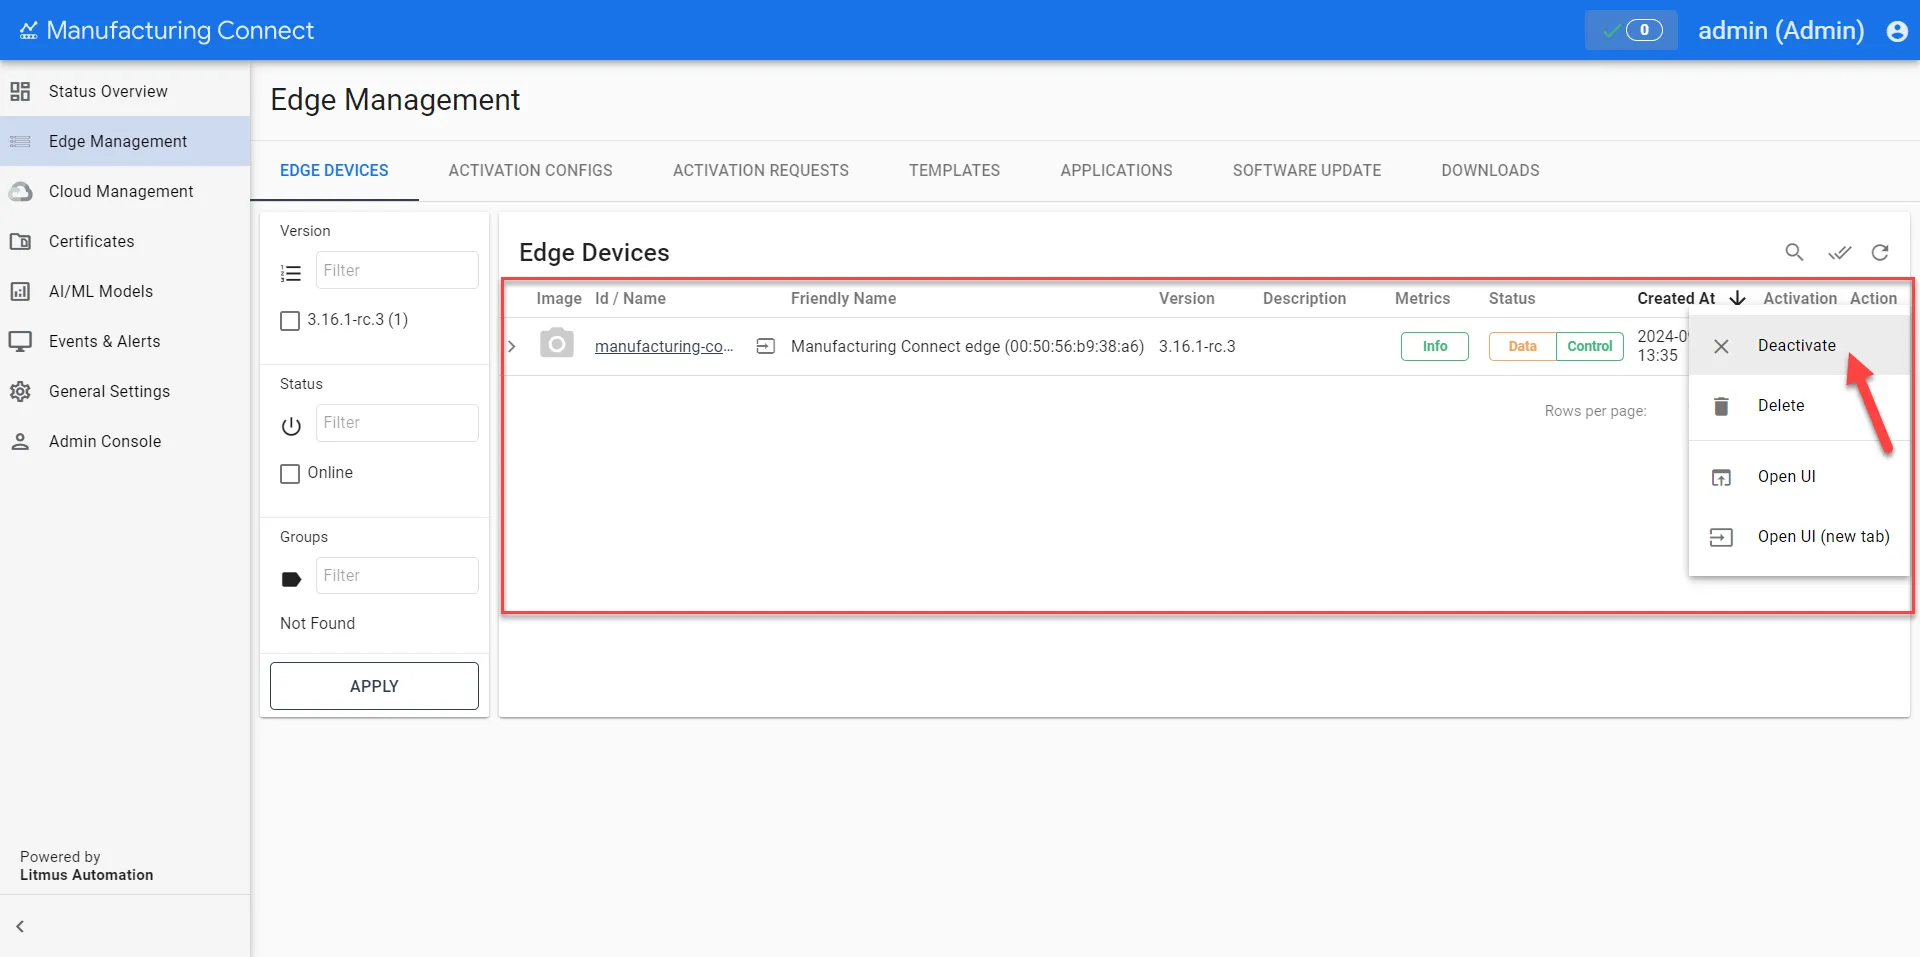1920x957 pixels.
Task: Switch to Activation Requests tab
Action: [761, 170]
